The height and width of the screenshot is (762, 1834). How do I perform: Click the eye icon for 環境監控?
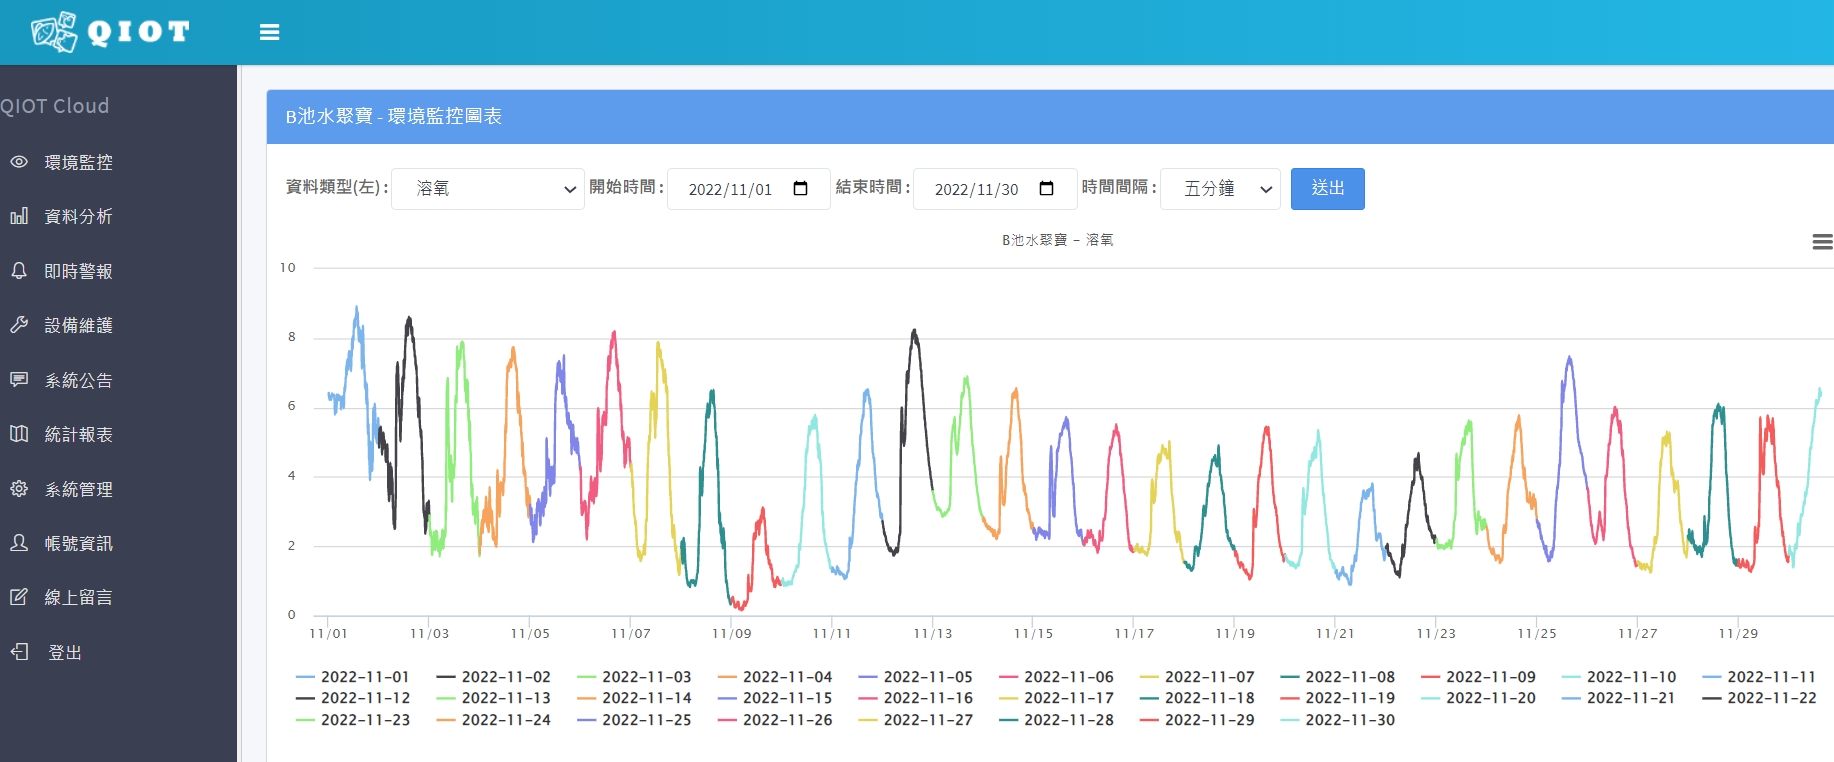(19, 162)
